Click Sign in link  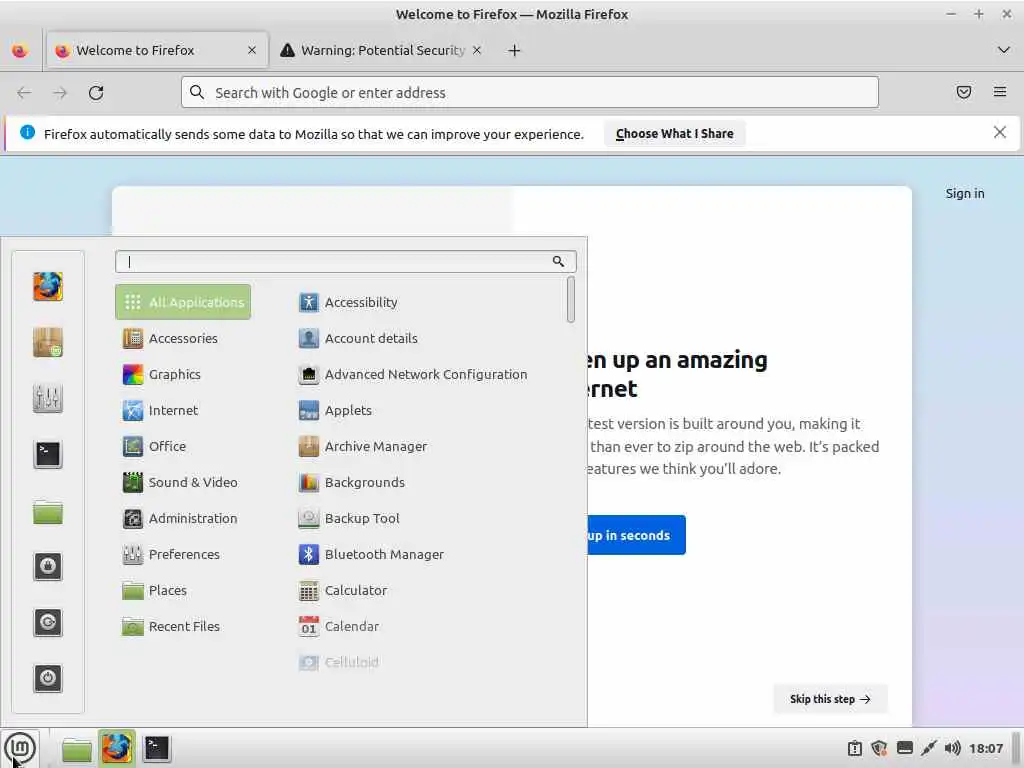click(964, 193)
